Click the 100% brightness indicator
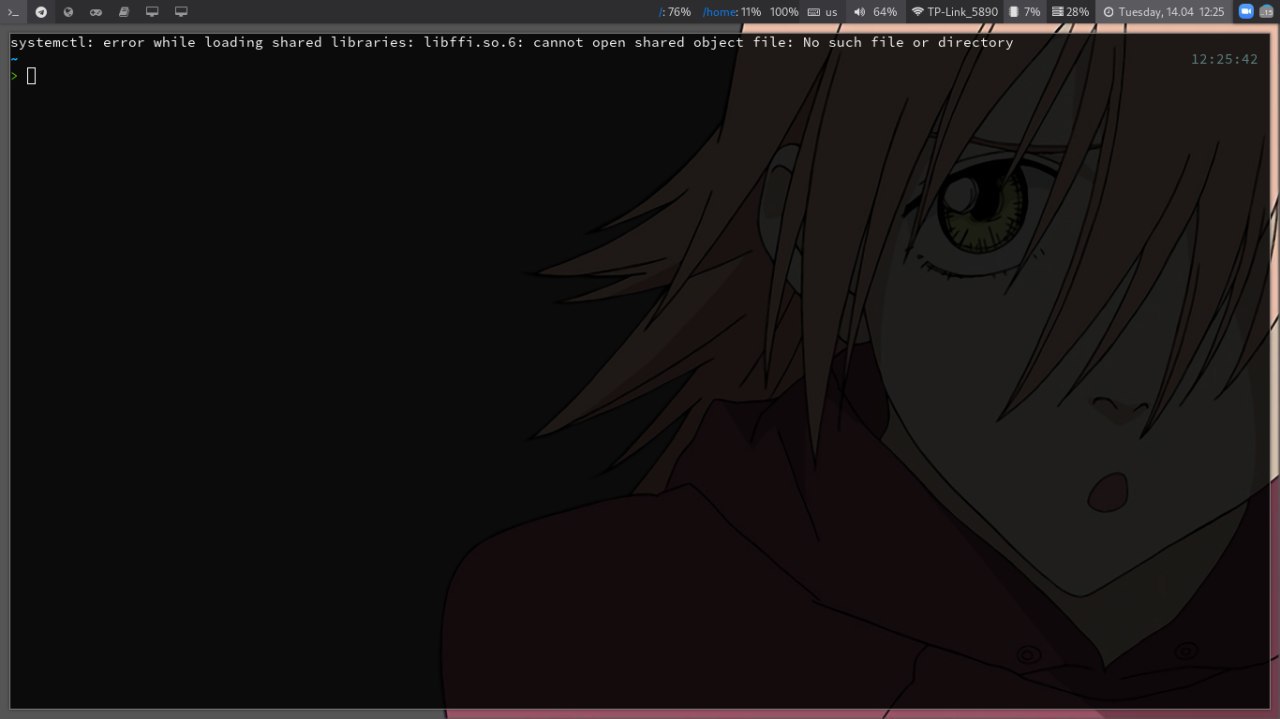 click(x=784, y=12)
